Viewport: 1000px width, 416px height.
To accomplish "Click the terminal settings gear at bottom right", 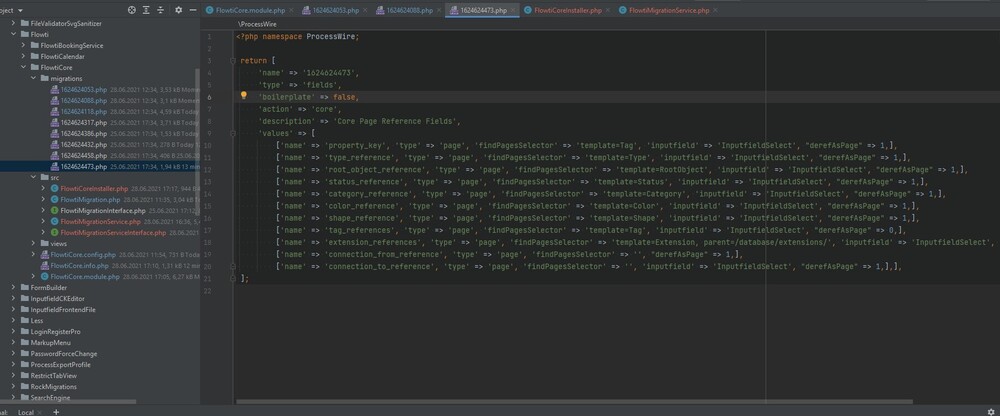I will click(x=991, y=411).
